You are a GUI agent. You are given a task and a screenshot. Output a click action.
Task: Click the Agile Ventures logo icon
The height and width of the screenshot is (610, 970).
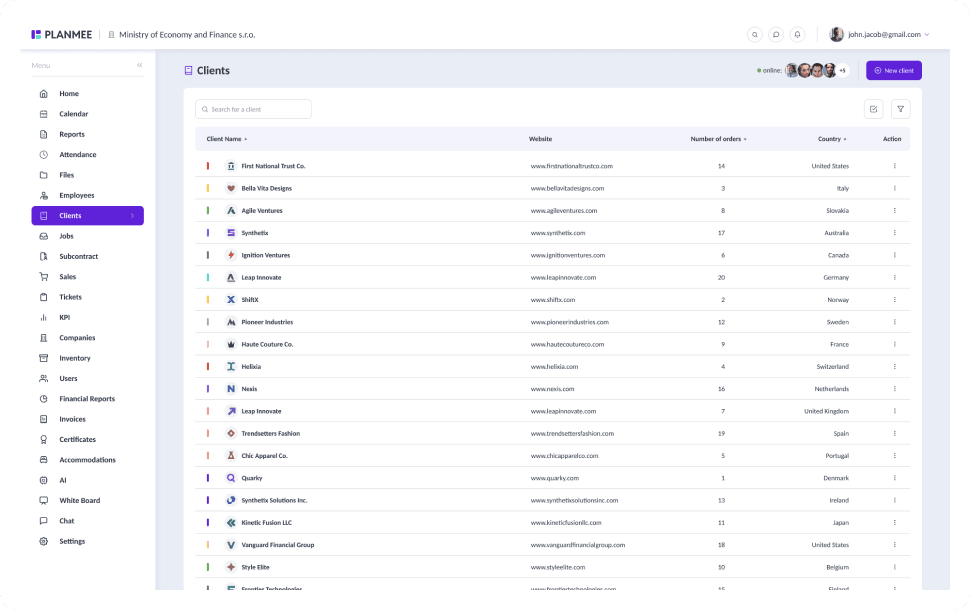tap(231, 210)
